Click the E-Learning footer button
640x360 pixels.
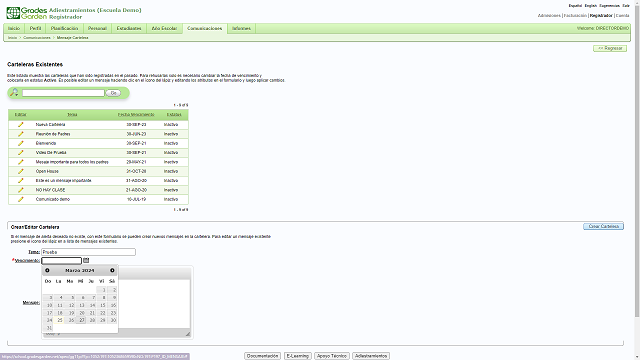[298, 356]
